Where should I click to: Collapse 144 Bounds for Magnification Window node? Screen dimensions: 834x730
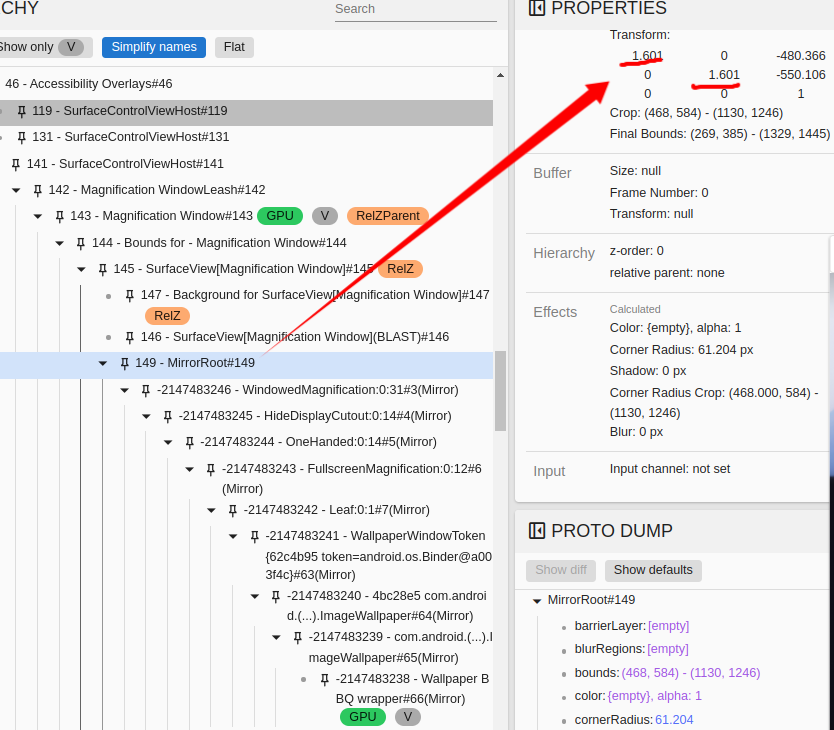pyautogui.click(x=60, y=243)
